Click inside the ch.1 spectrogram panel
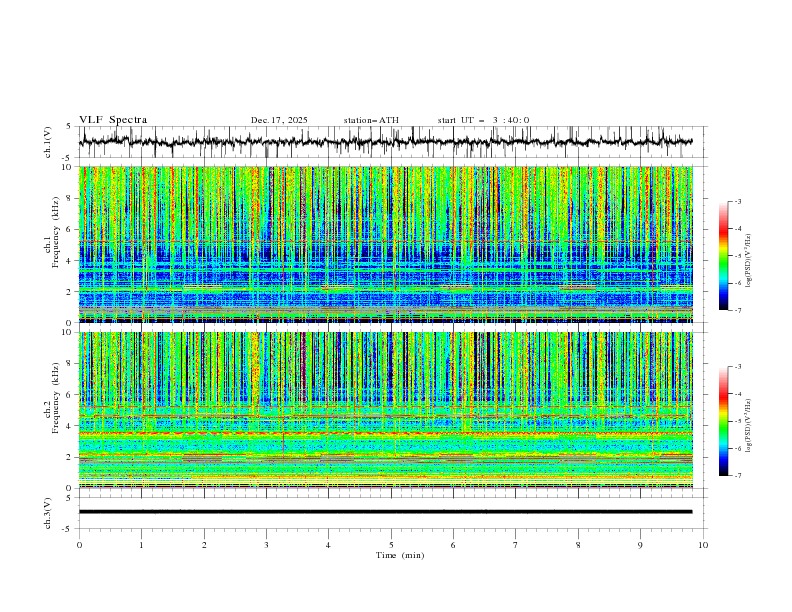The width and height of the screenshot is (792, 612). 390,244
